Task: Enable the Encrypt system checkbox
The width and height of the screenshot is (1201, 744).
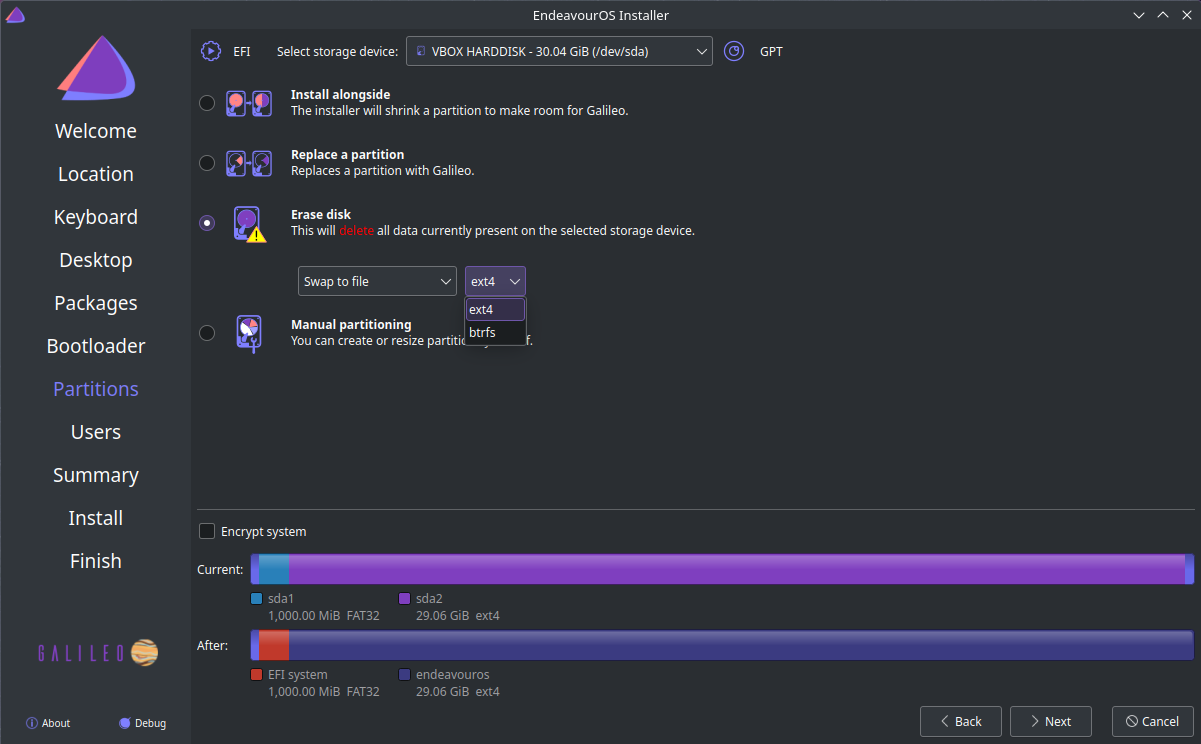Action: point(207,531)
